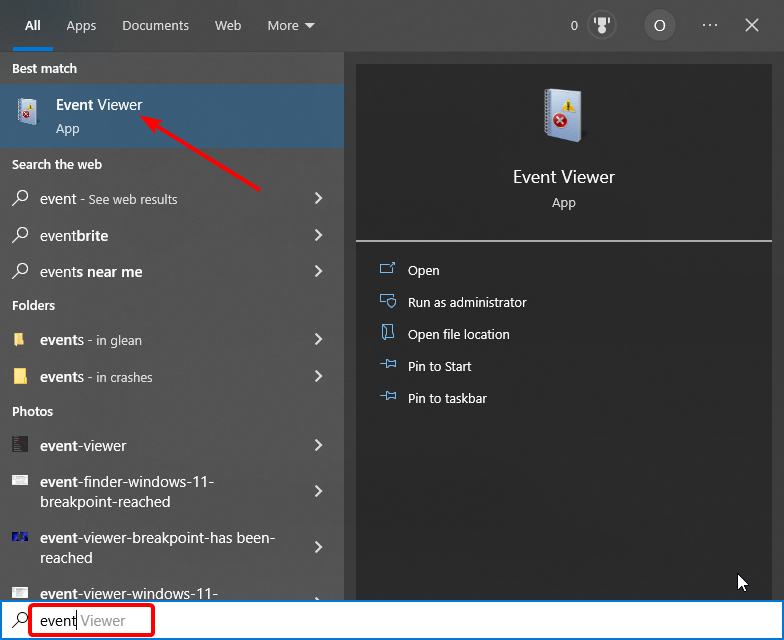Open the More dropdown menu
784x640 pixels.
coord(290,26)
